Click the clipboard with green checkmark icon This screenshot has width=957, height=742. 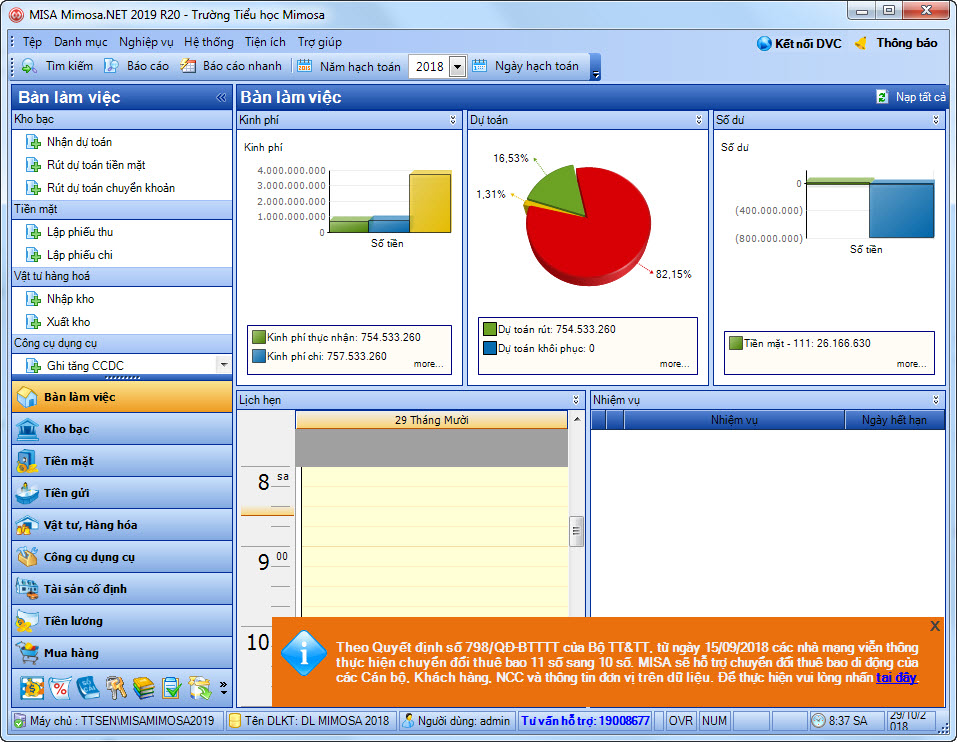(172, 688)
